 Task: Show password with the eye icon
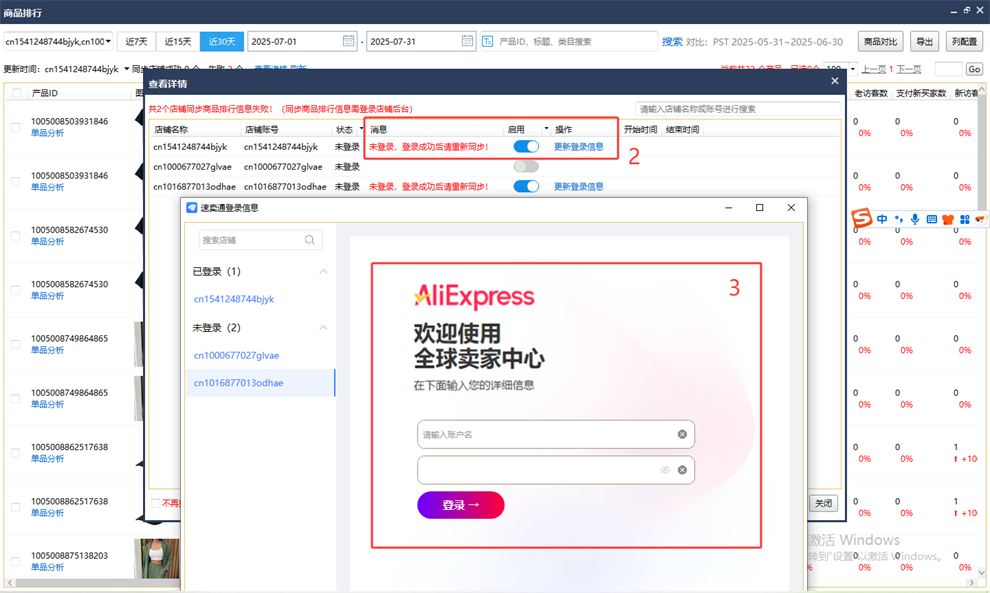pos(665,470)
